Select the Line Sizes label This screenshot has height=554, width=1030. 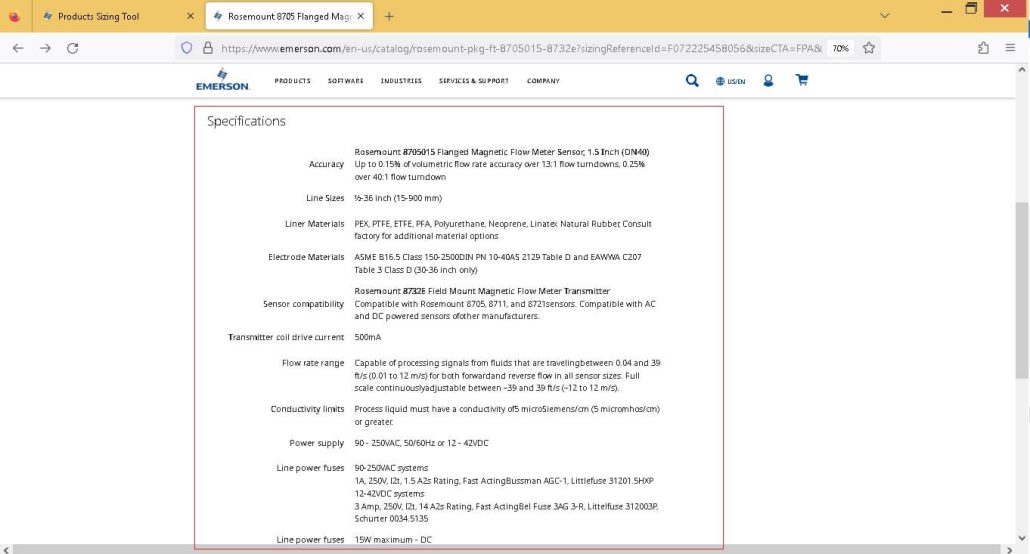[x=325, y=198]
